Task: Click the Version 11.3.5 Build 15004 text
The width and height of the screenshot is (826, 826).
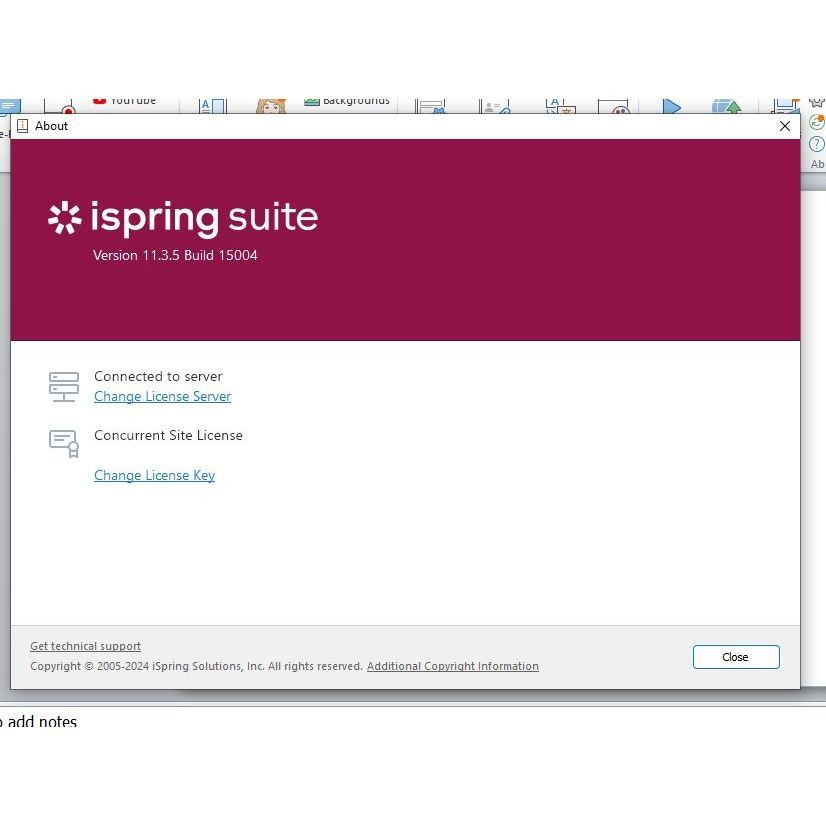Action: pyautogui.click(x=175, y=255)
